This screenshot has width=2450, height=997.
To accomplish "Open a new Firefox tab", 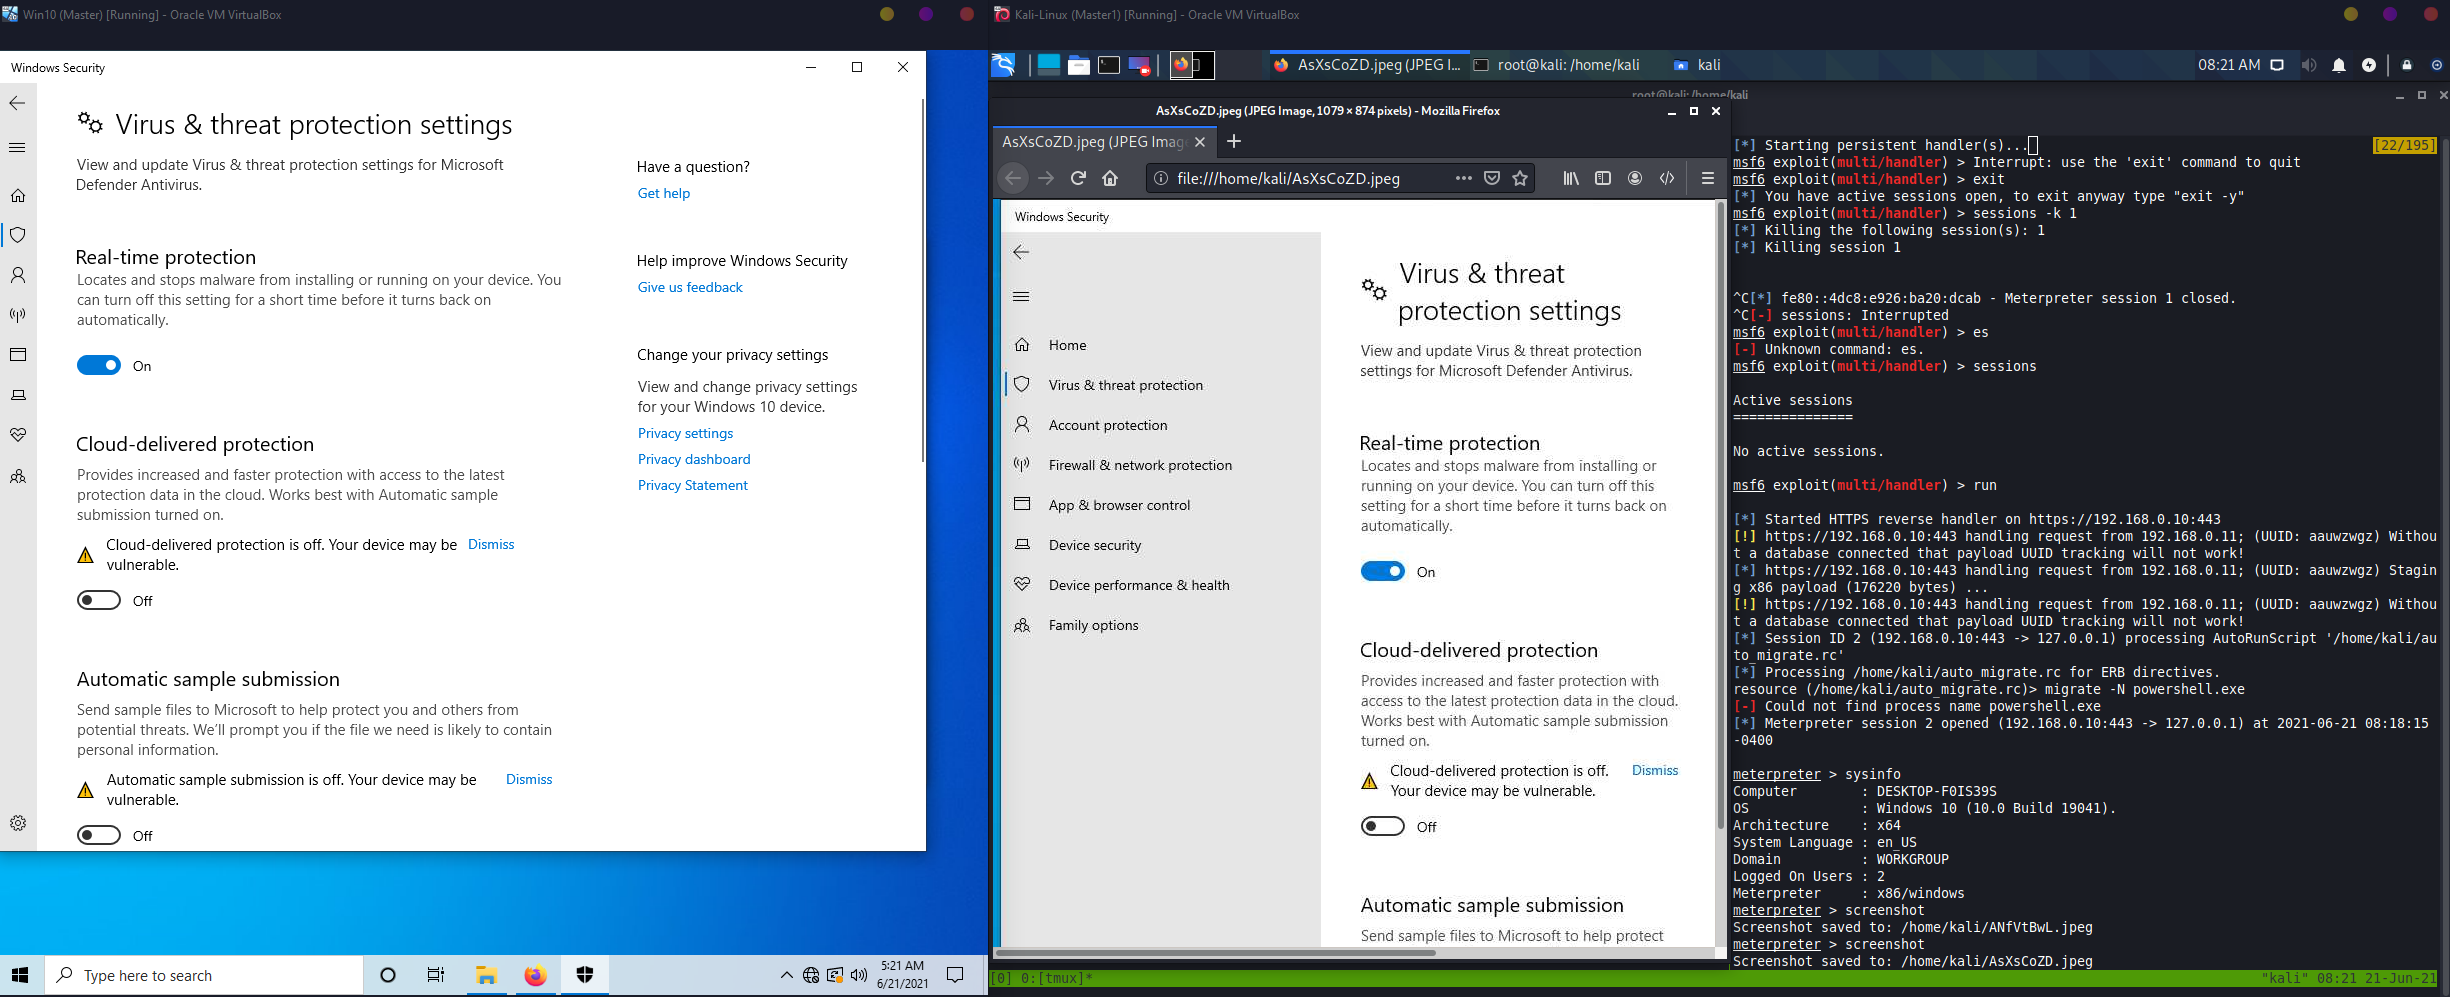I will coord(1234,142).
